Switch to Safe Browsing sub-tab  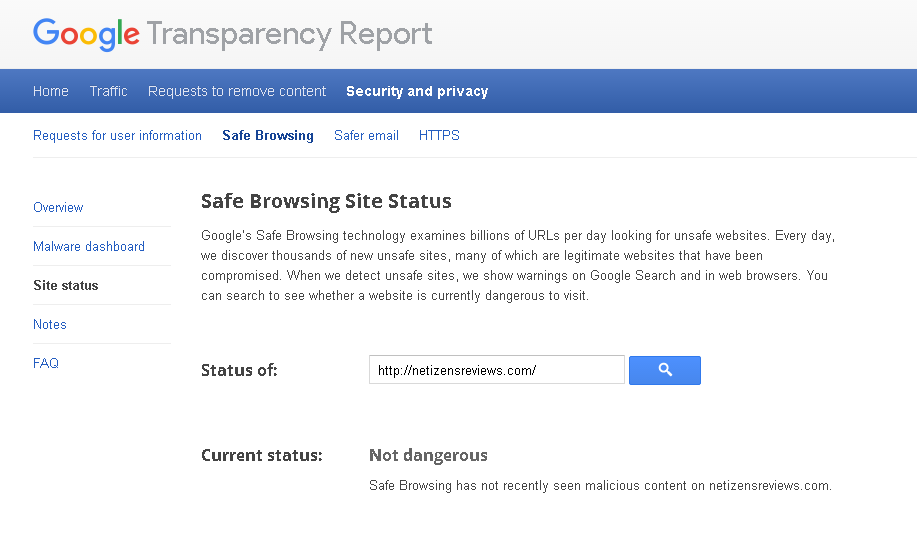(268, 135)
